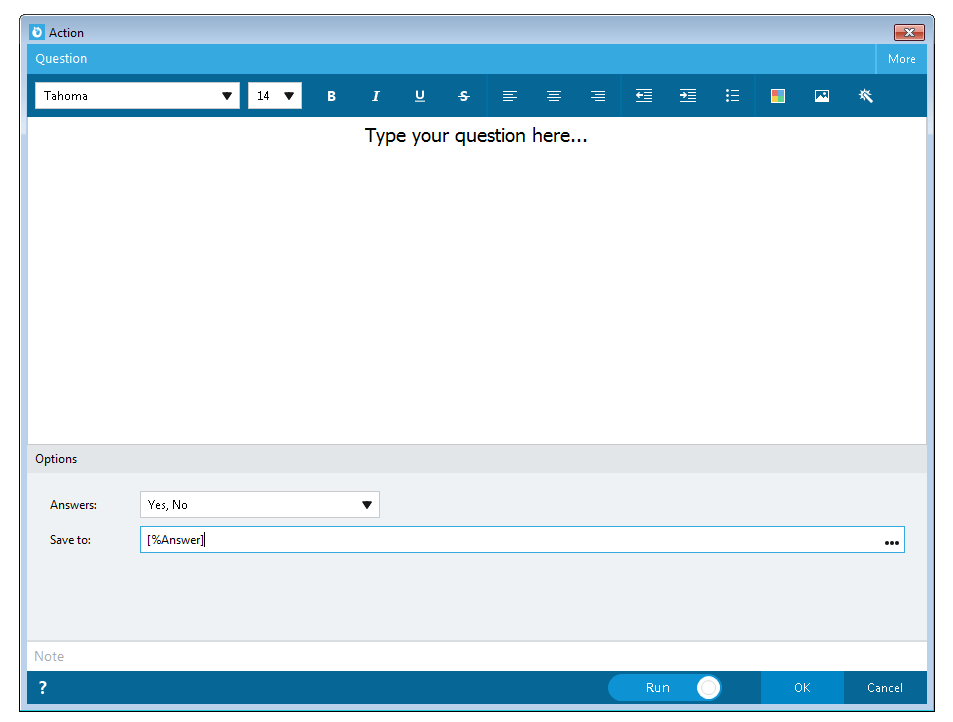Viewport: 953px width, 722px height.
Task: Open the Tahoma font dropdown
Action: pos(137,96)
